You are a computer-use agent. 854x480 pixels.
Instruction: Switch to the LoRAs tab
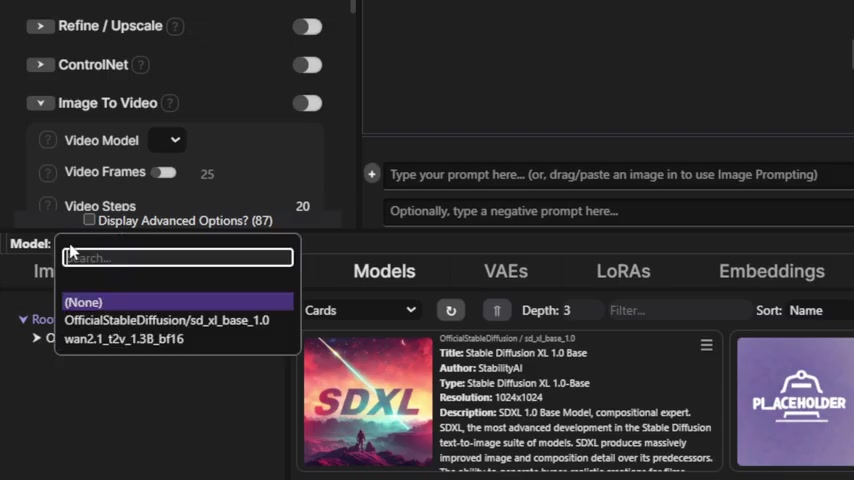coord(624,271)
